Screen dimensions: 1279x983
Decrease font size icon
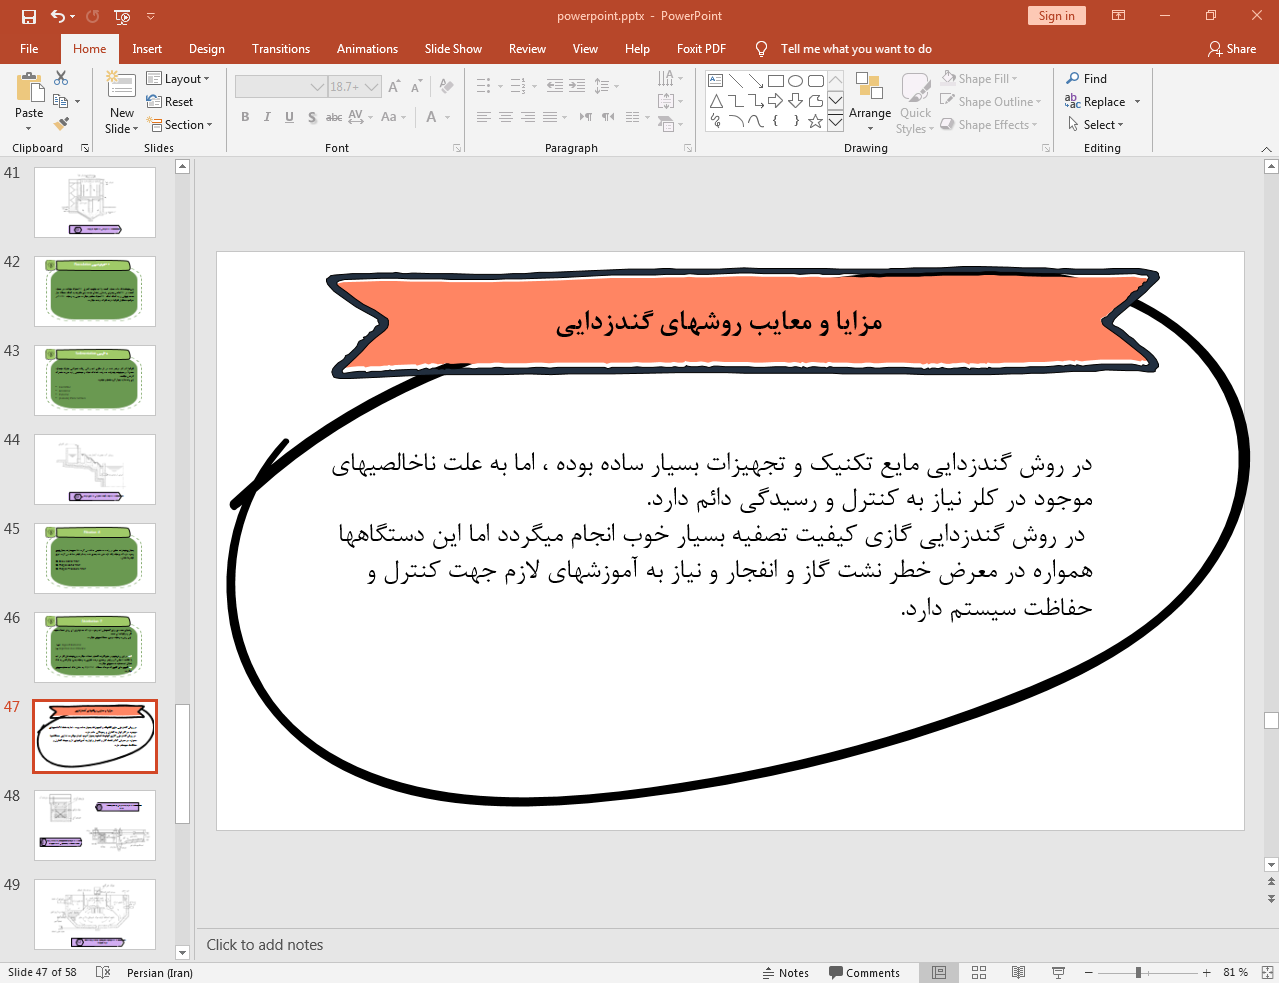point(416,87)
